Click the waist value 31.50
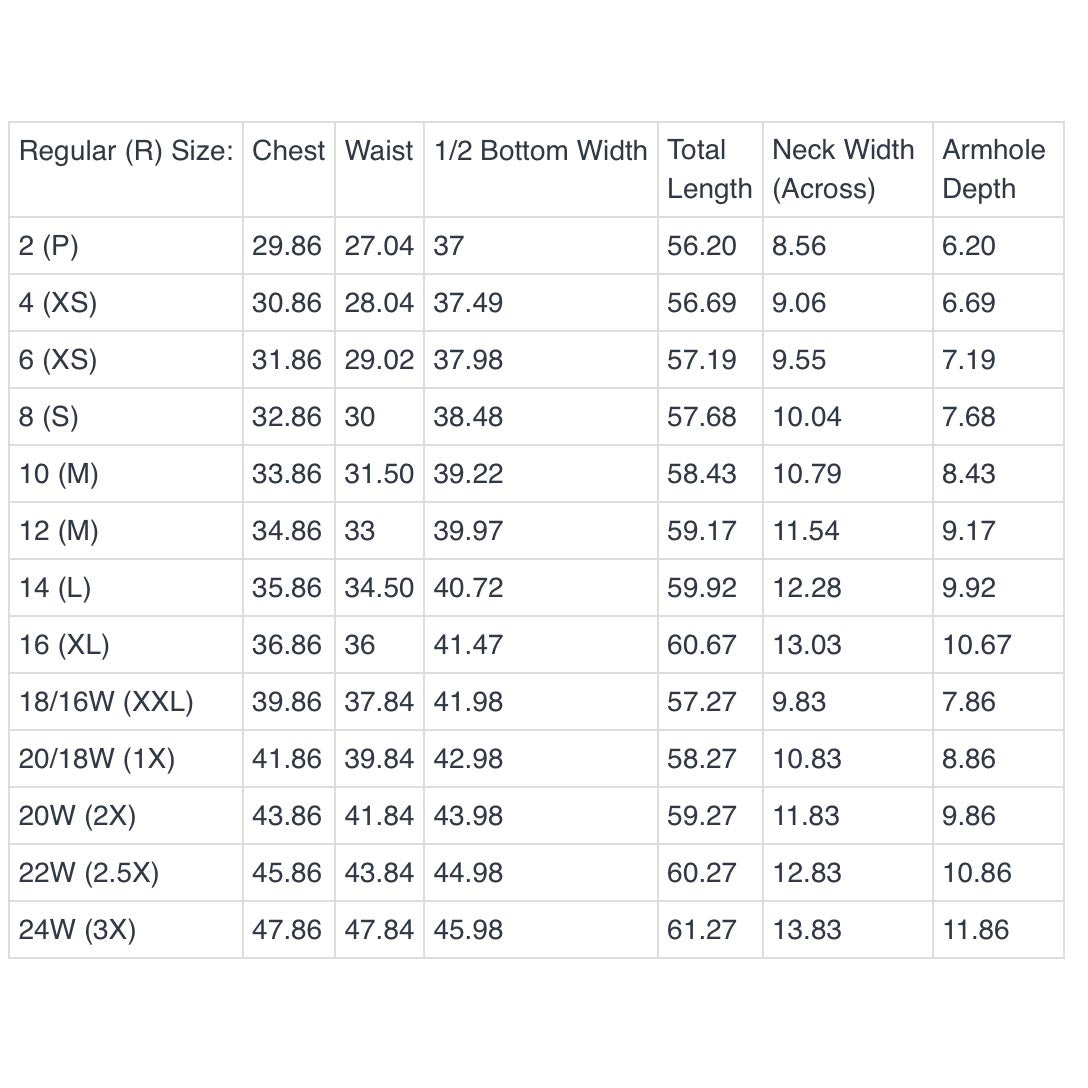Viewport: 1088px width, 1088px height. (379, 474)
